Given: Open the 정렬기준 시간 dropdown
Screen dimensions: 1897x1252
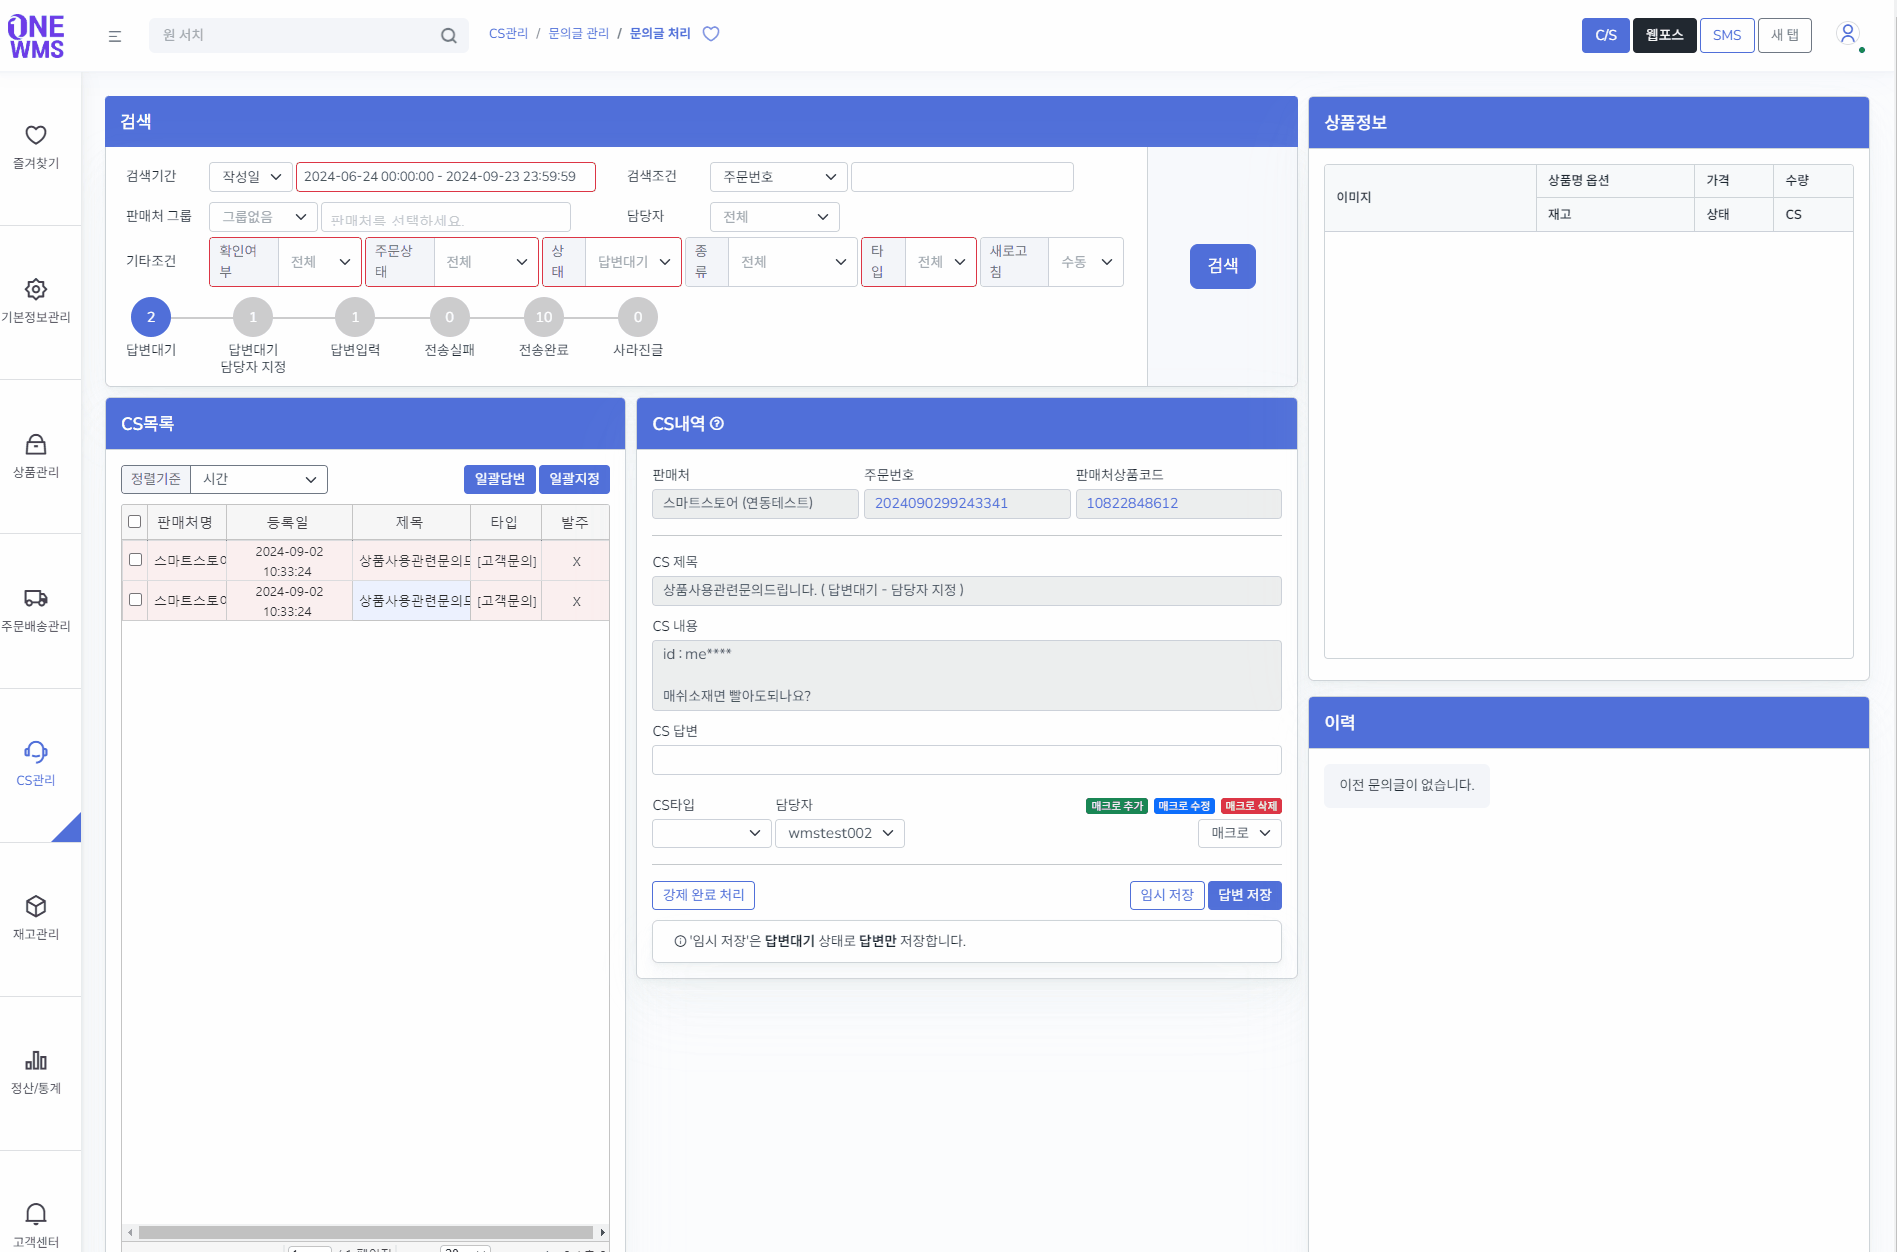Looking at the screenshot, I should pos(259,480).
